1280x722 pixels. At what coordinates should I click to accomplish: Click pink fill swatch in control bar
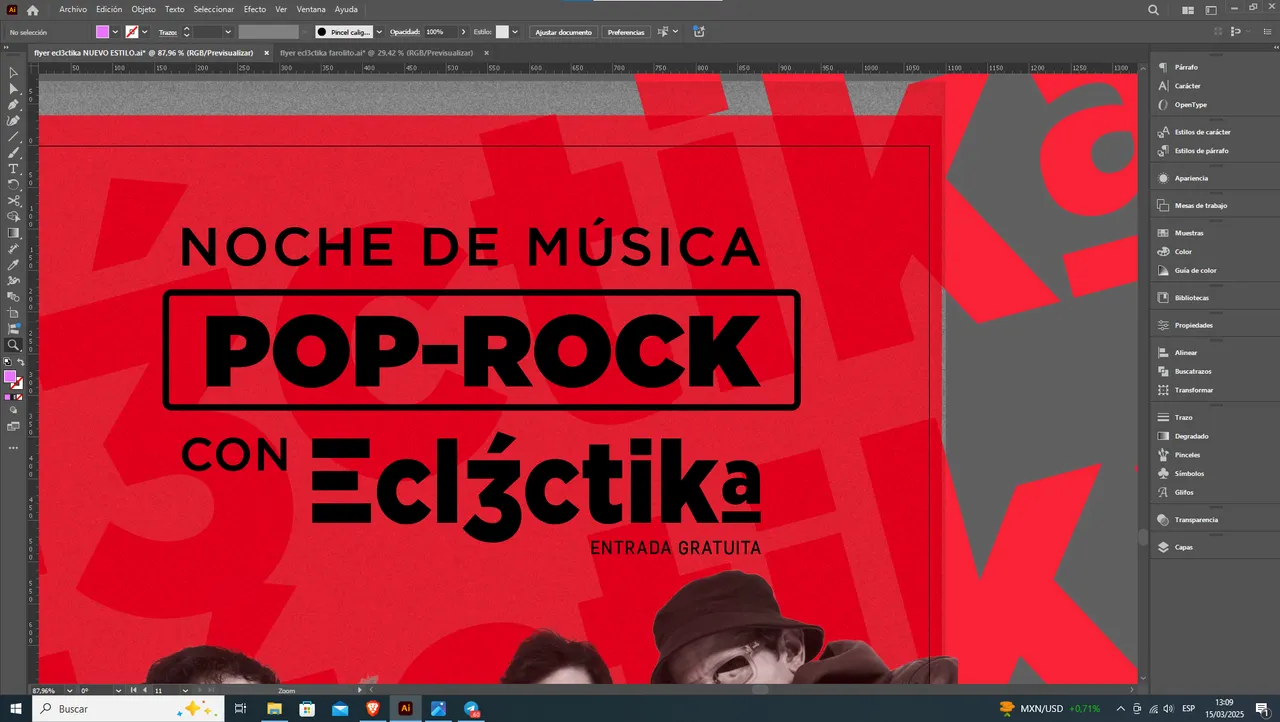tap(102, 32)
